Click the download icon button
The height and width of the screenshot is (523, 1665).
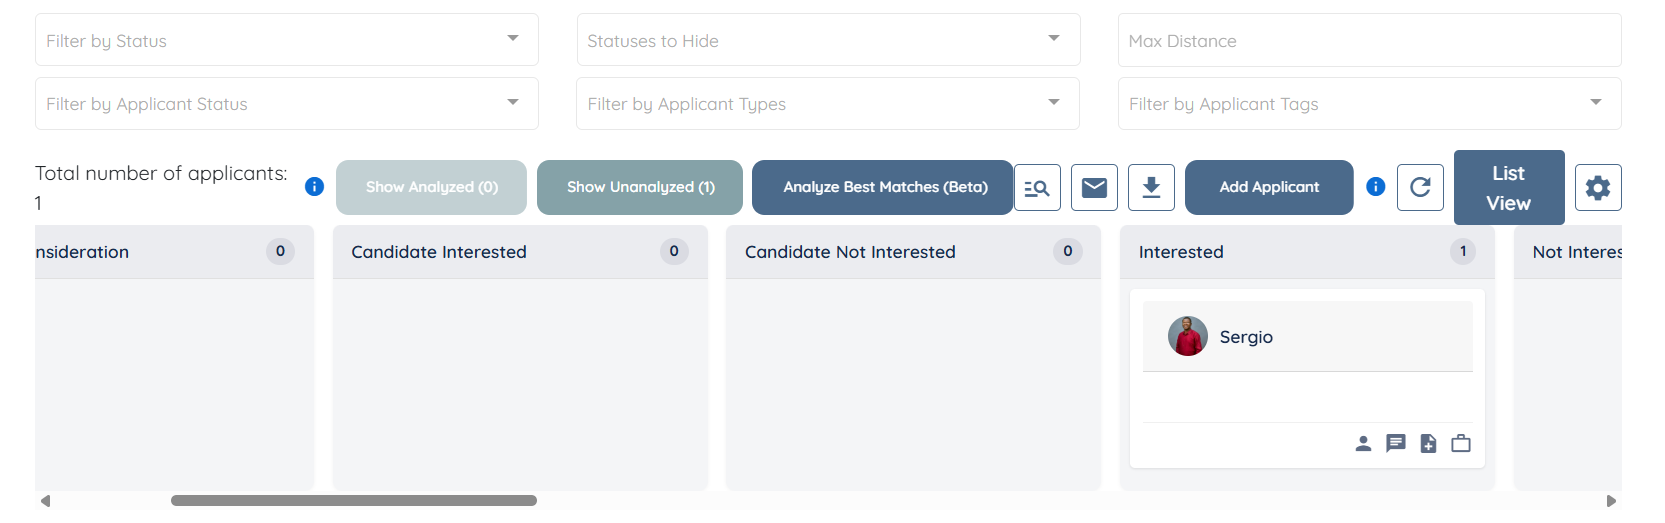click(1151, 188)
